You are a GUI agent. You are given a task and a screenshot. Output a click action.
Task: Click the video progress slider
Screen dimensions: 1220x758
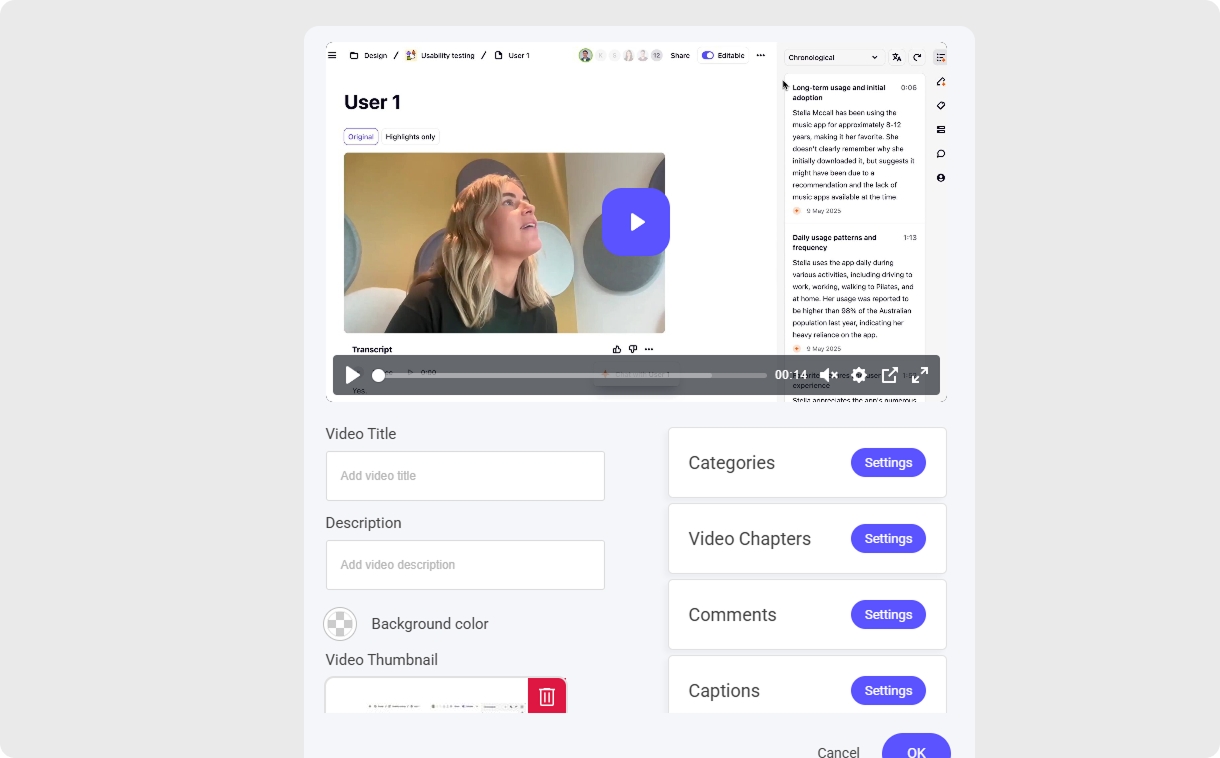point(570,376)
